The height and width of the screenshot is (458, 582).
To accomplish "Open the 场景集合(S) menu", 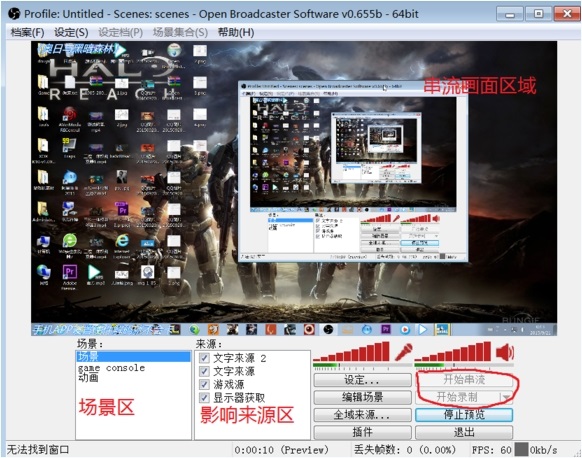I will (180, 33).
